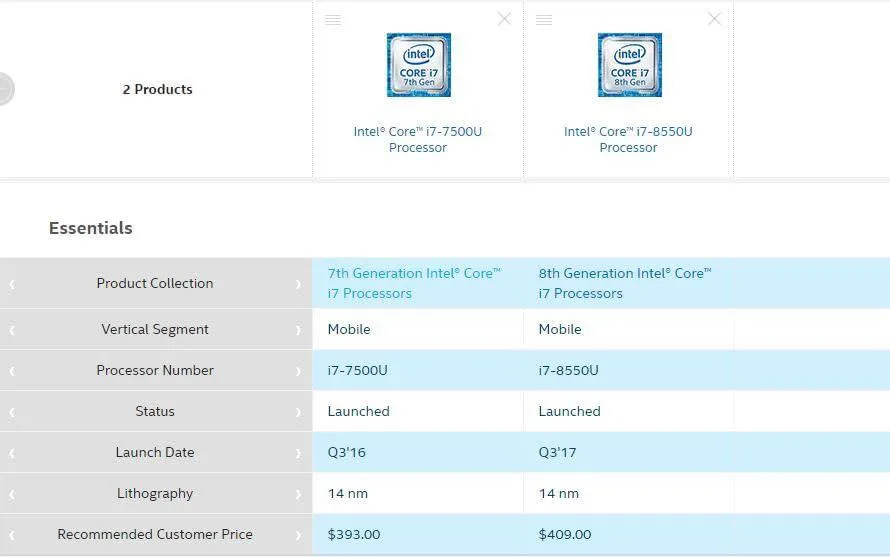Screen dimensions: 890x557
Task: Click the i7-8550U 14 nm lithography value
Action: pos(559,493)
